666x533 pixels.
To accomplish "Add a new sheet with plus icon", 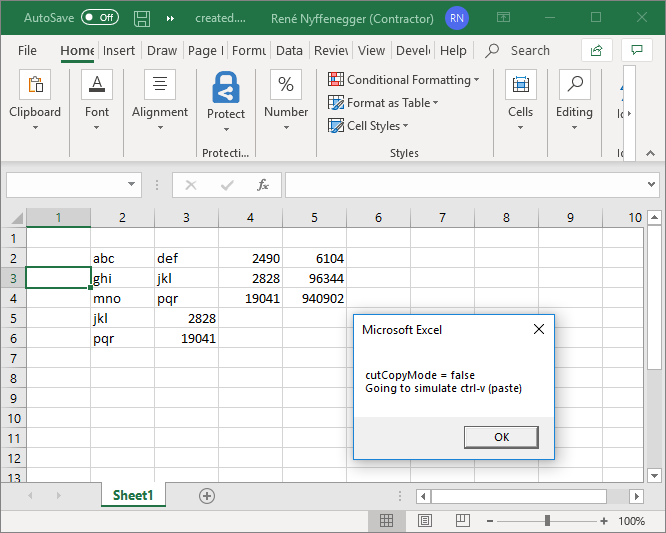I will point(207,495).
